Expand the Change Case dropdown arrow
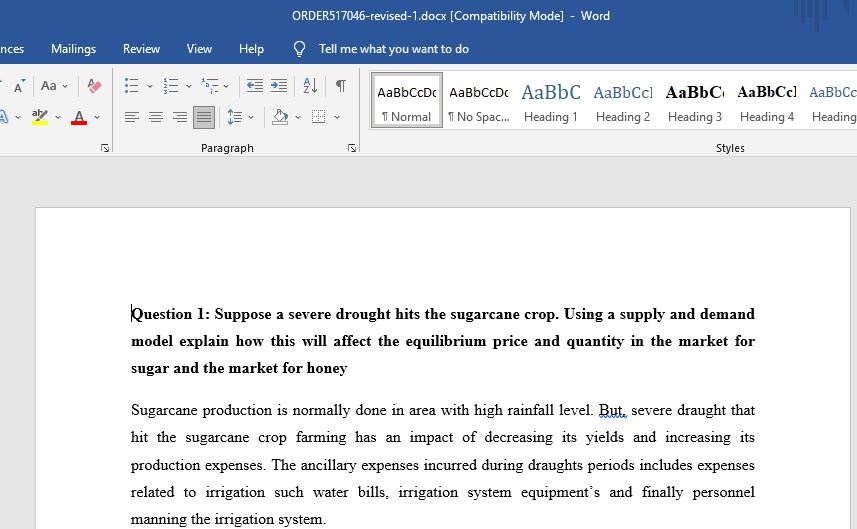Image resolution: width=857 pixels, height=529 pixels. 65,86
